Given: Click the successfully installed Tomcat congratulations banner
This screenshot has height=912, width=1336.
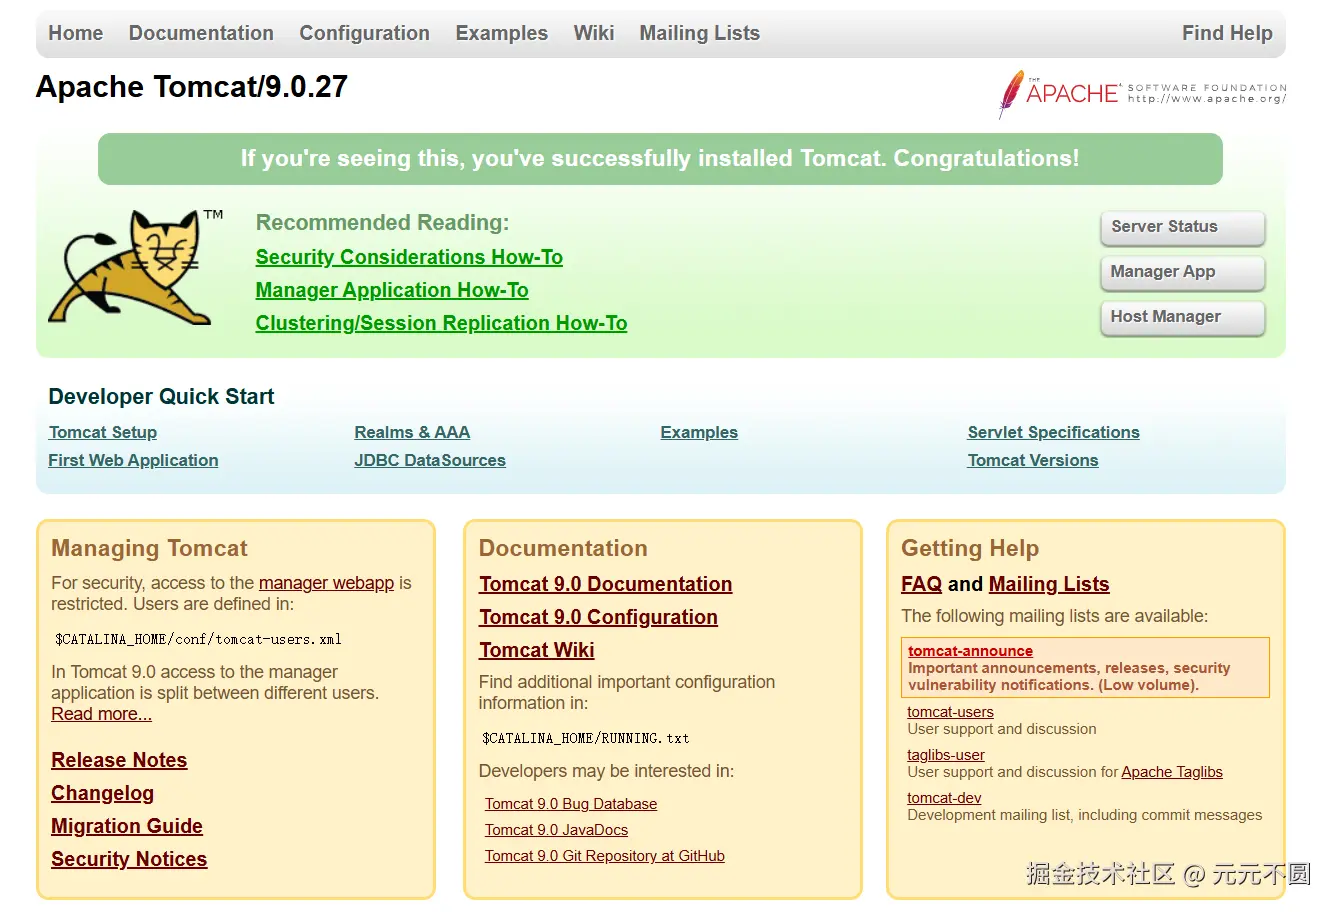Looking at the screenshot, I should click(660, 159).
